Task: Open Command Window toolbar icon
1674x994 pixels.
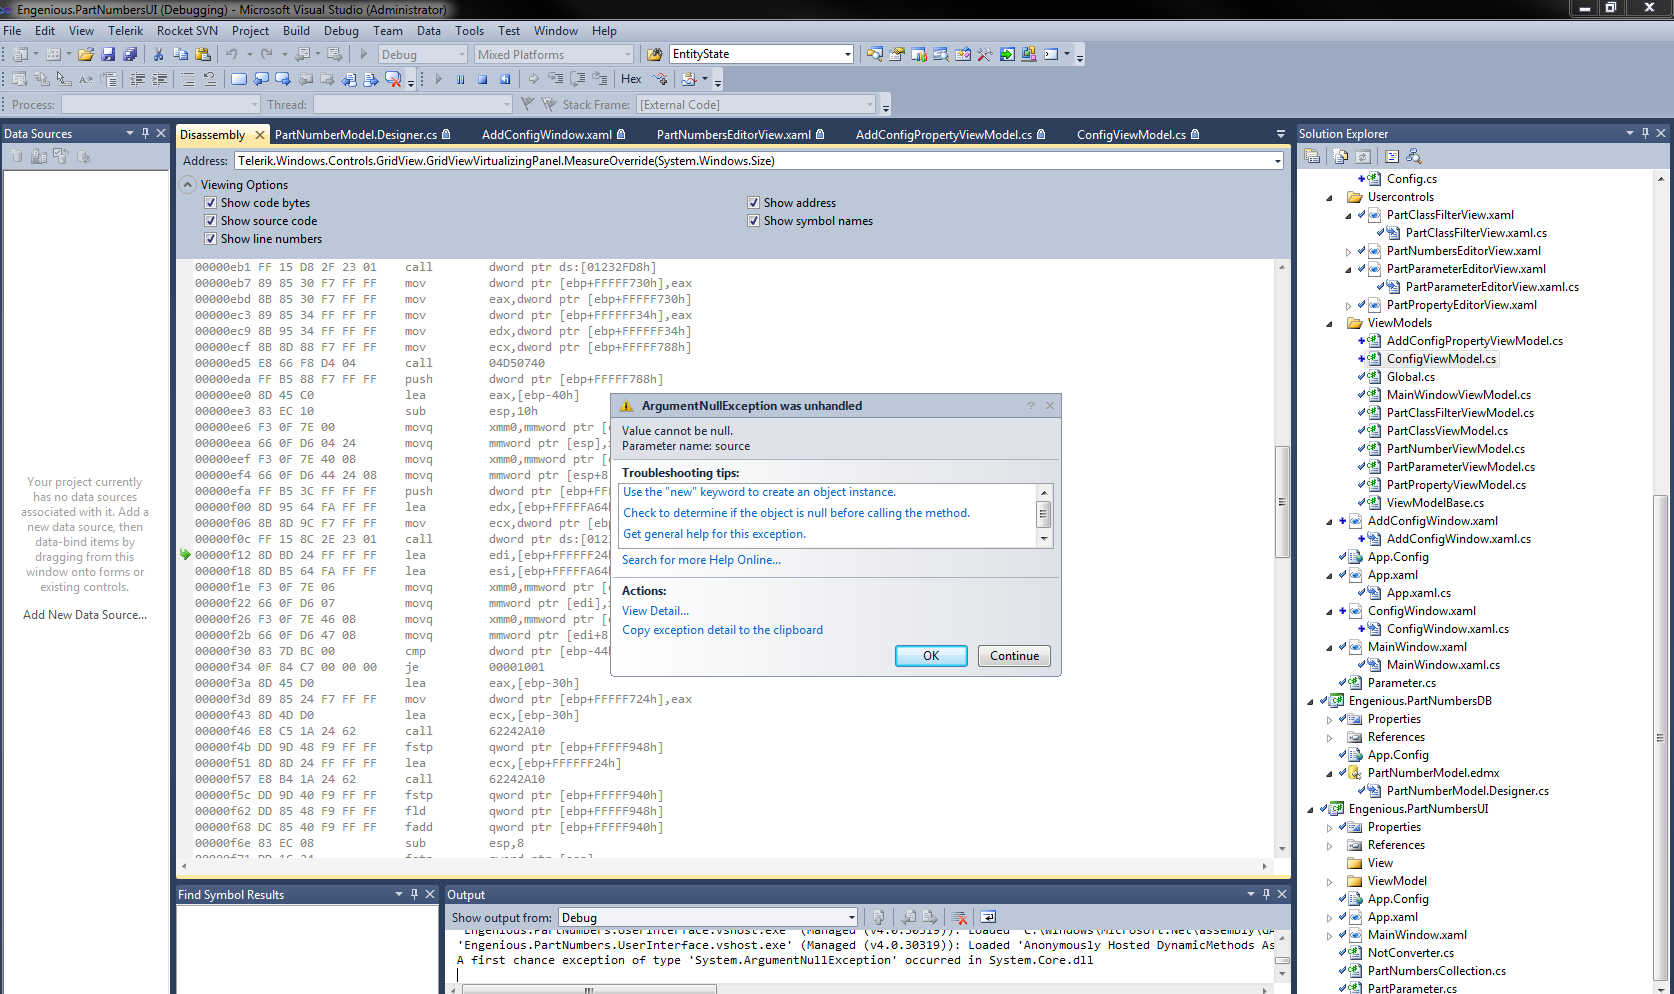Action: (x=1051, y=54)
